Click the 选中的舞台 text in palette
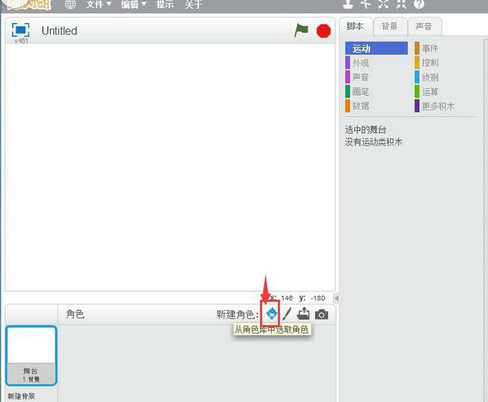 pyautogui.click(x=365, y=129)
